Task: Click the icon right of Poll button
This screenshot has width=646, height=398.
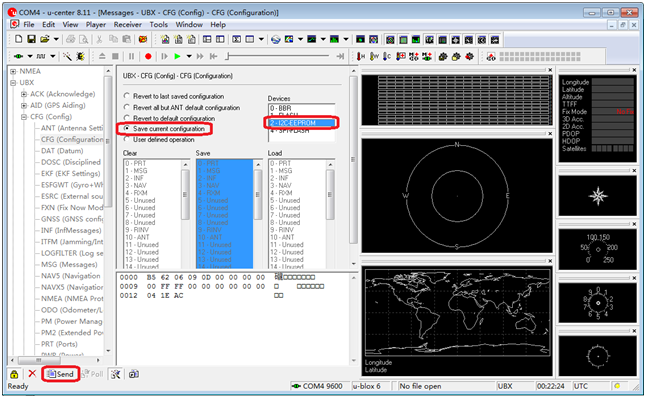Action: point(116,374)
